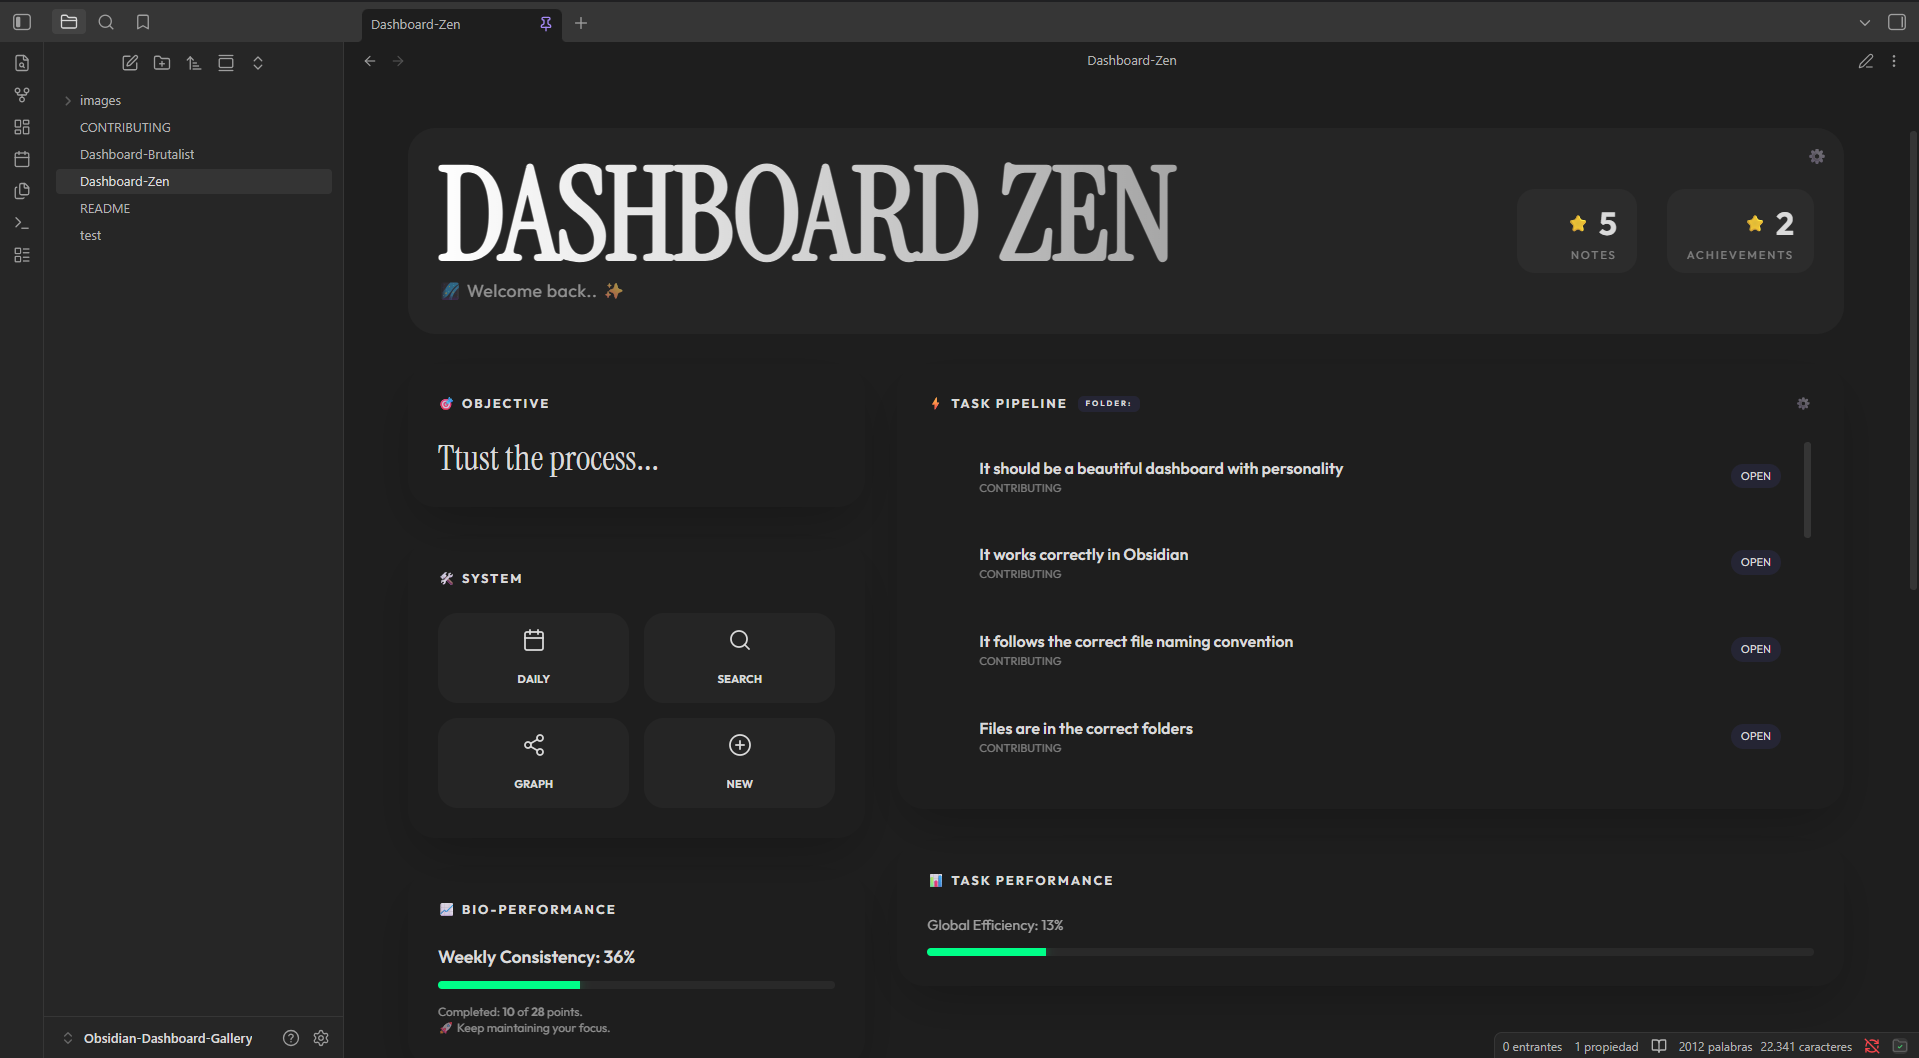Click the Dashboard-Zen title in view header

[1131, 61]
